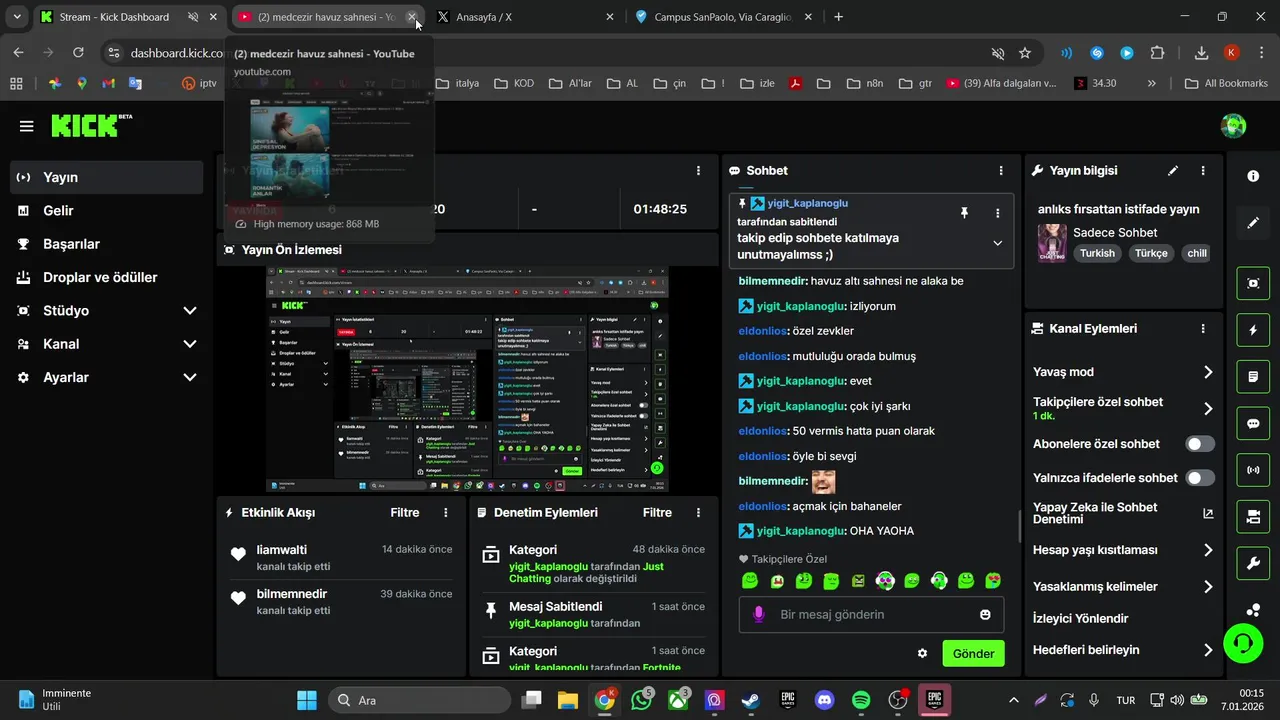
Task: Open Gelir in the sidebar
Action: 107,211
